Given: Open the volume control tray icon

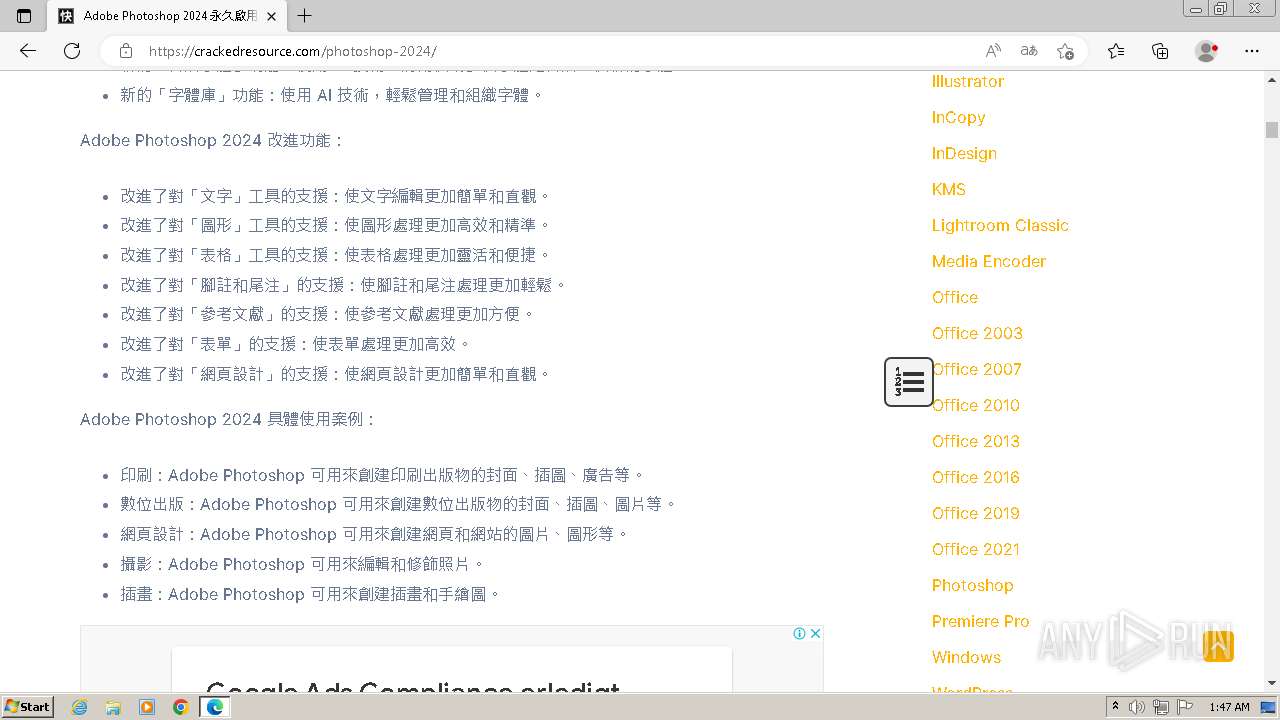Looking at the screenshot, I should (1137, 707).
